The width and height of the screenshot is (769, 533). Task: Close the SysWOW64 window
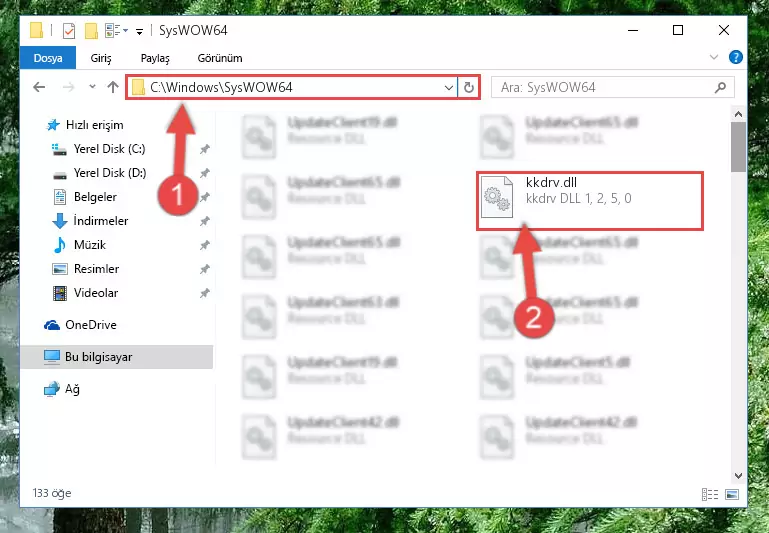723,30
